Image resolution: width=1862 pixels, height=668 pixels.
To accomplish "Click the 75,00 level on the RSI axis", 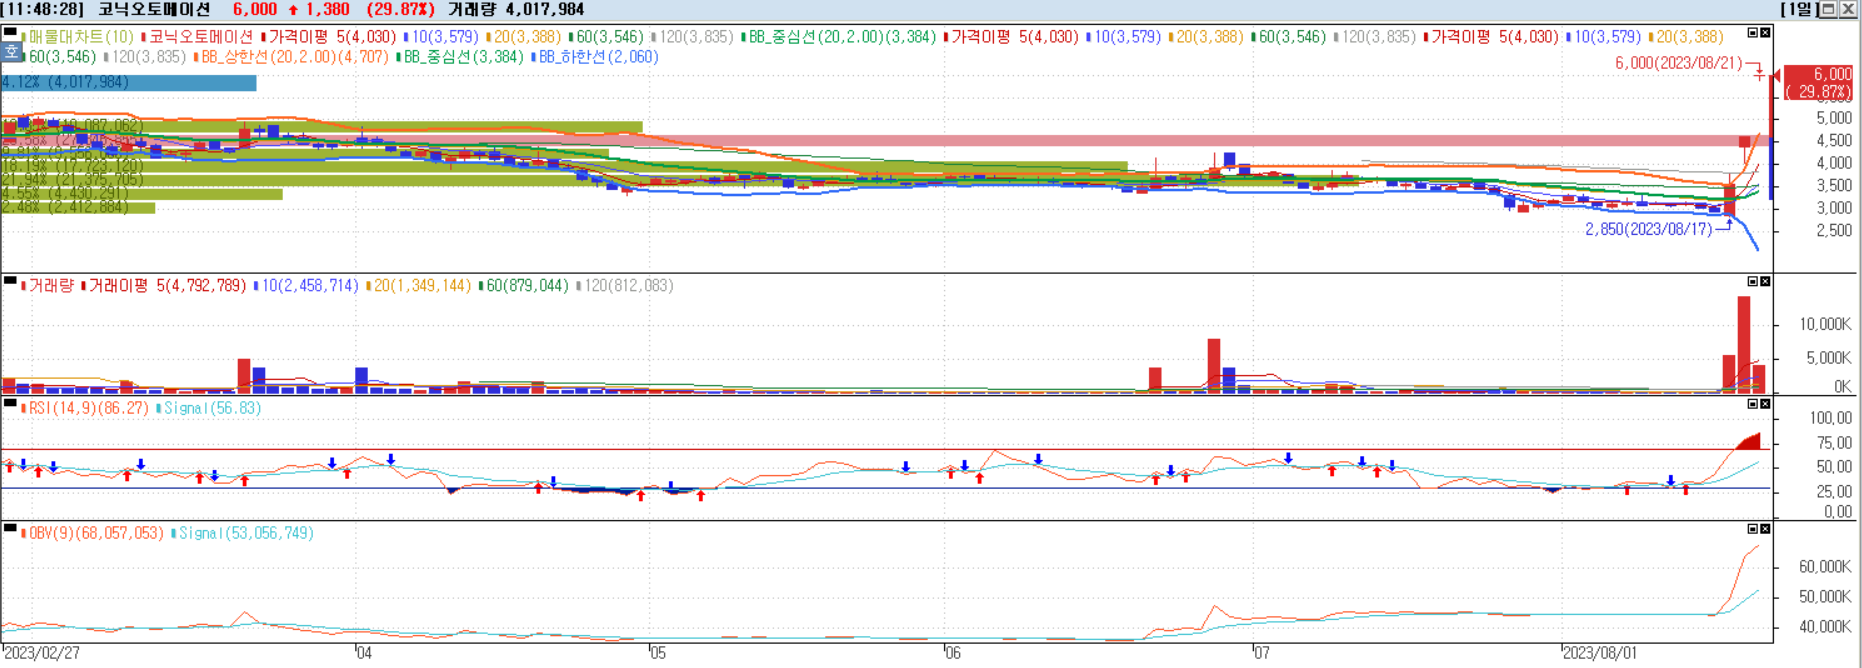I will (x=1832, y=443).
